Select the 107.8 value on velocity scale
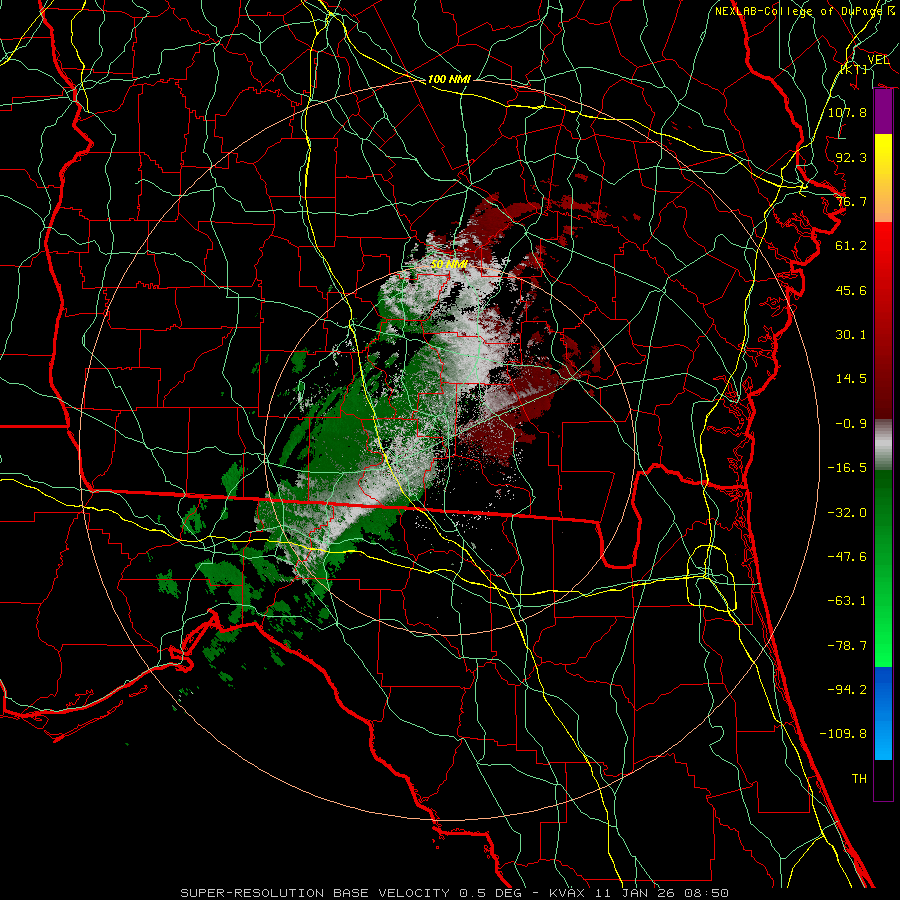Image resolution: width=900 pixels, height=900 pixels. (x=847, y=112)
